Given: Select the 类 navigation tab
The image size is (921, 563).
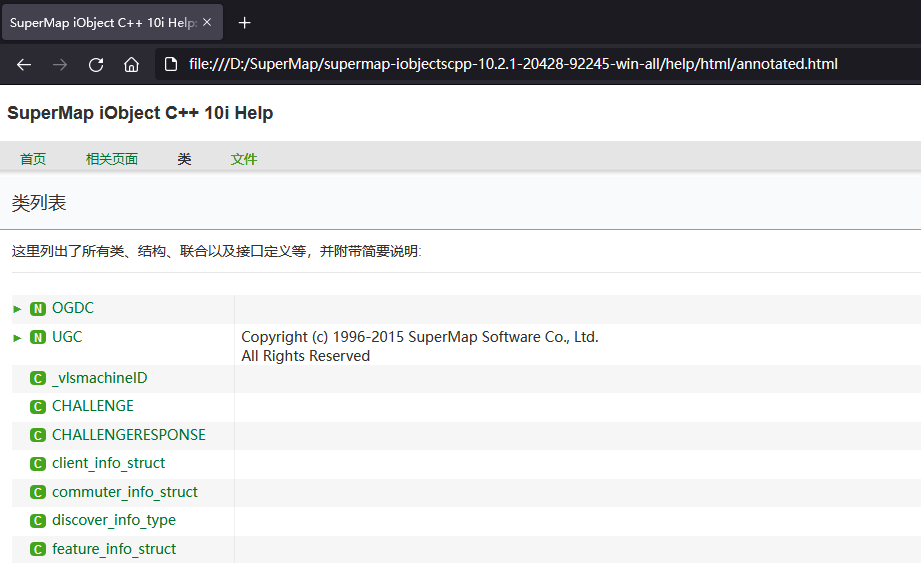Looking at the screenshot, I should [184, 159].
